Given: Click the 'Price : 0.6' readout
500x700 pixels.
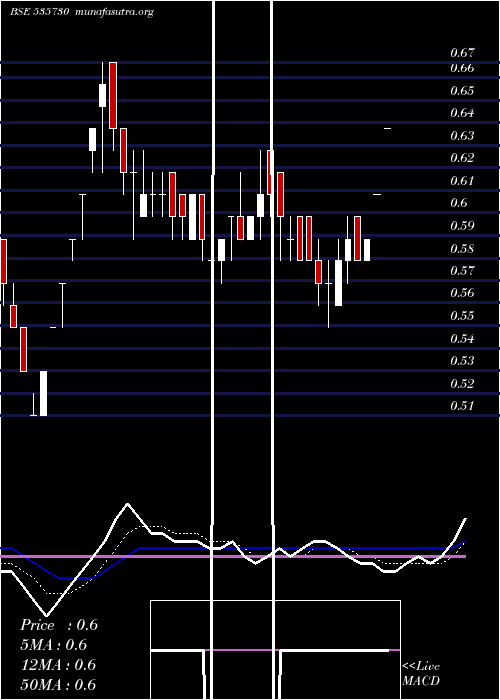Looking at the screenshot, I should pyautogui.click(x=59, y=625).
